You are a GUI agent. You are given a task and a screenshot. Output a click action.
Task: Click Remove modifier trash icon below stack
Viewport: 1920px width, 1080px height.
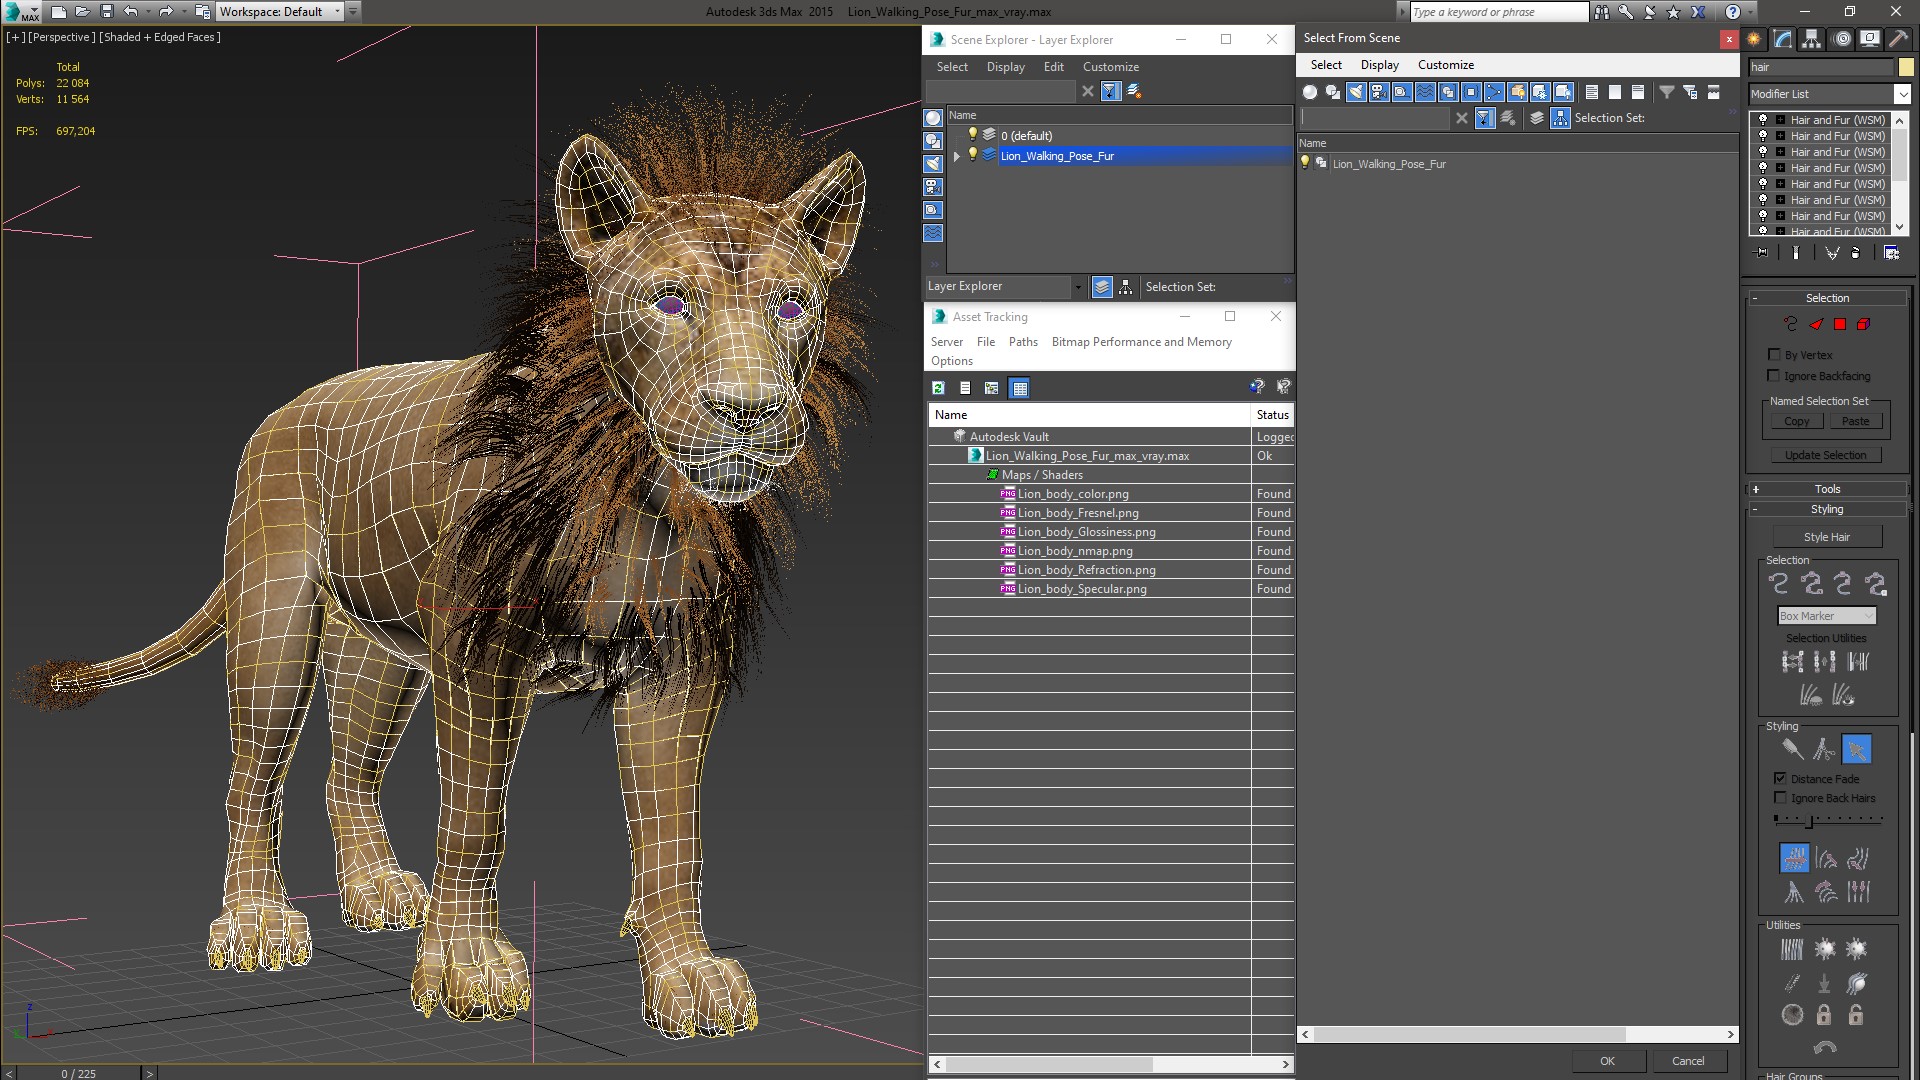click(1855, 253)
